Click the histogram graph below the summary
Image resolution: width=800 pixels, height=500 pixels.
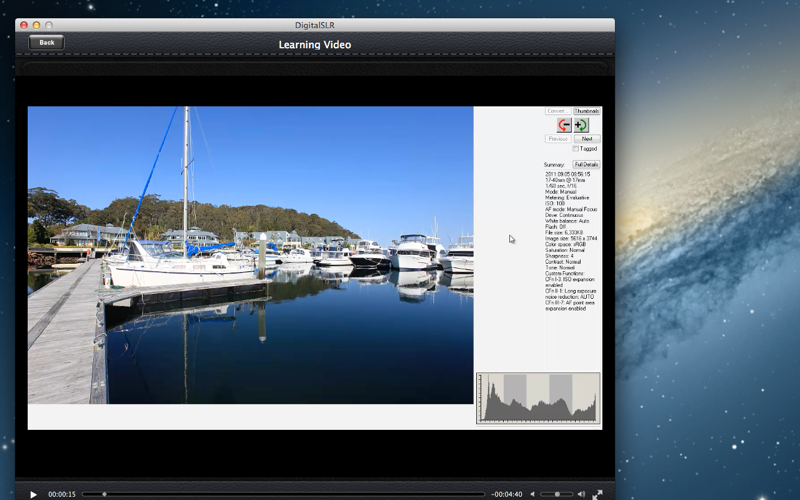pyautogui.click(x=538, y=398)
